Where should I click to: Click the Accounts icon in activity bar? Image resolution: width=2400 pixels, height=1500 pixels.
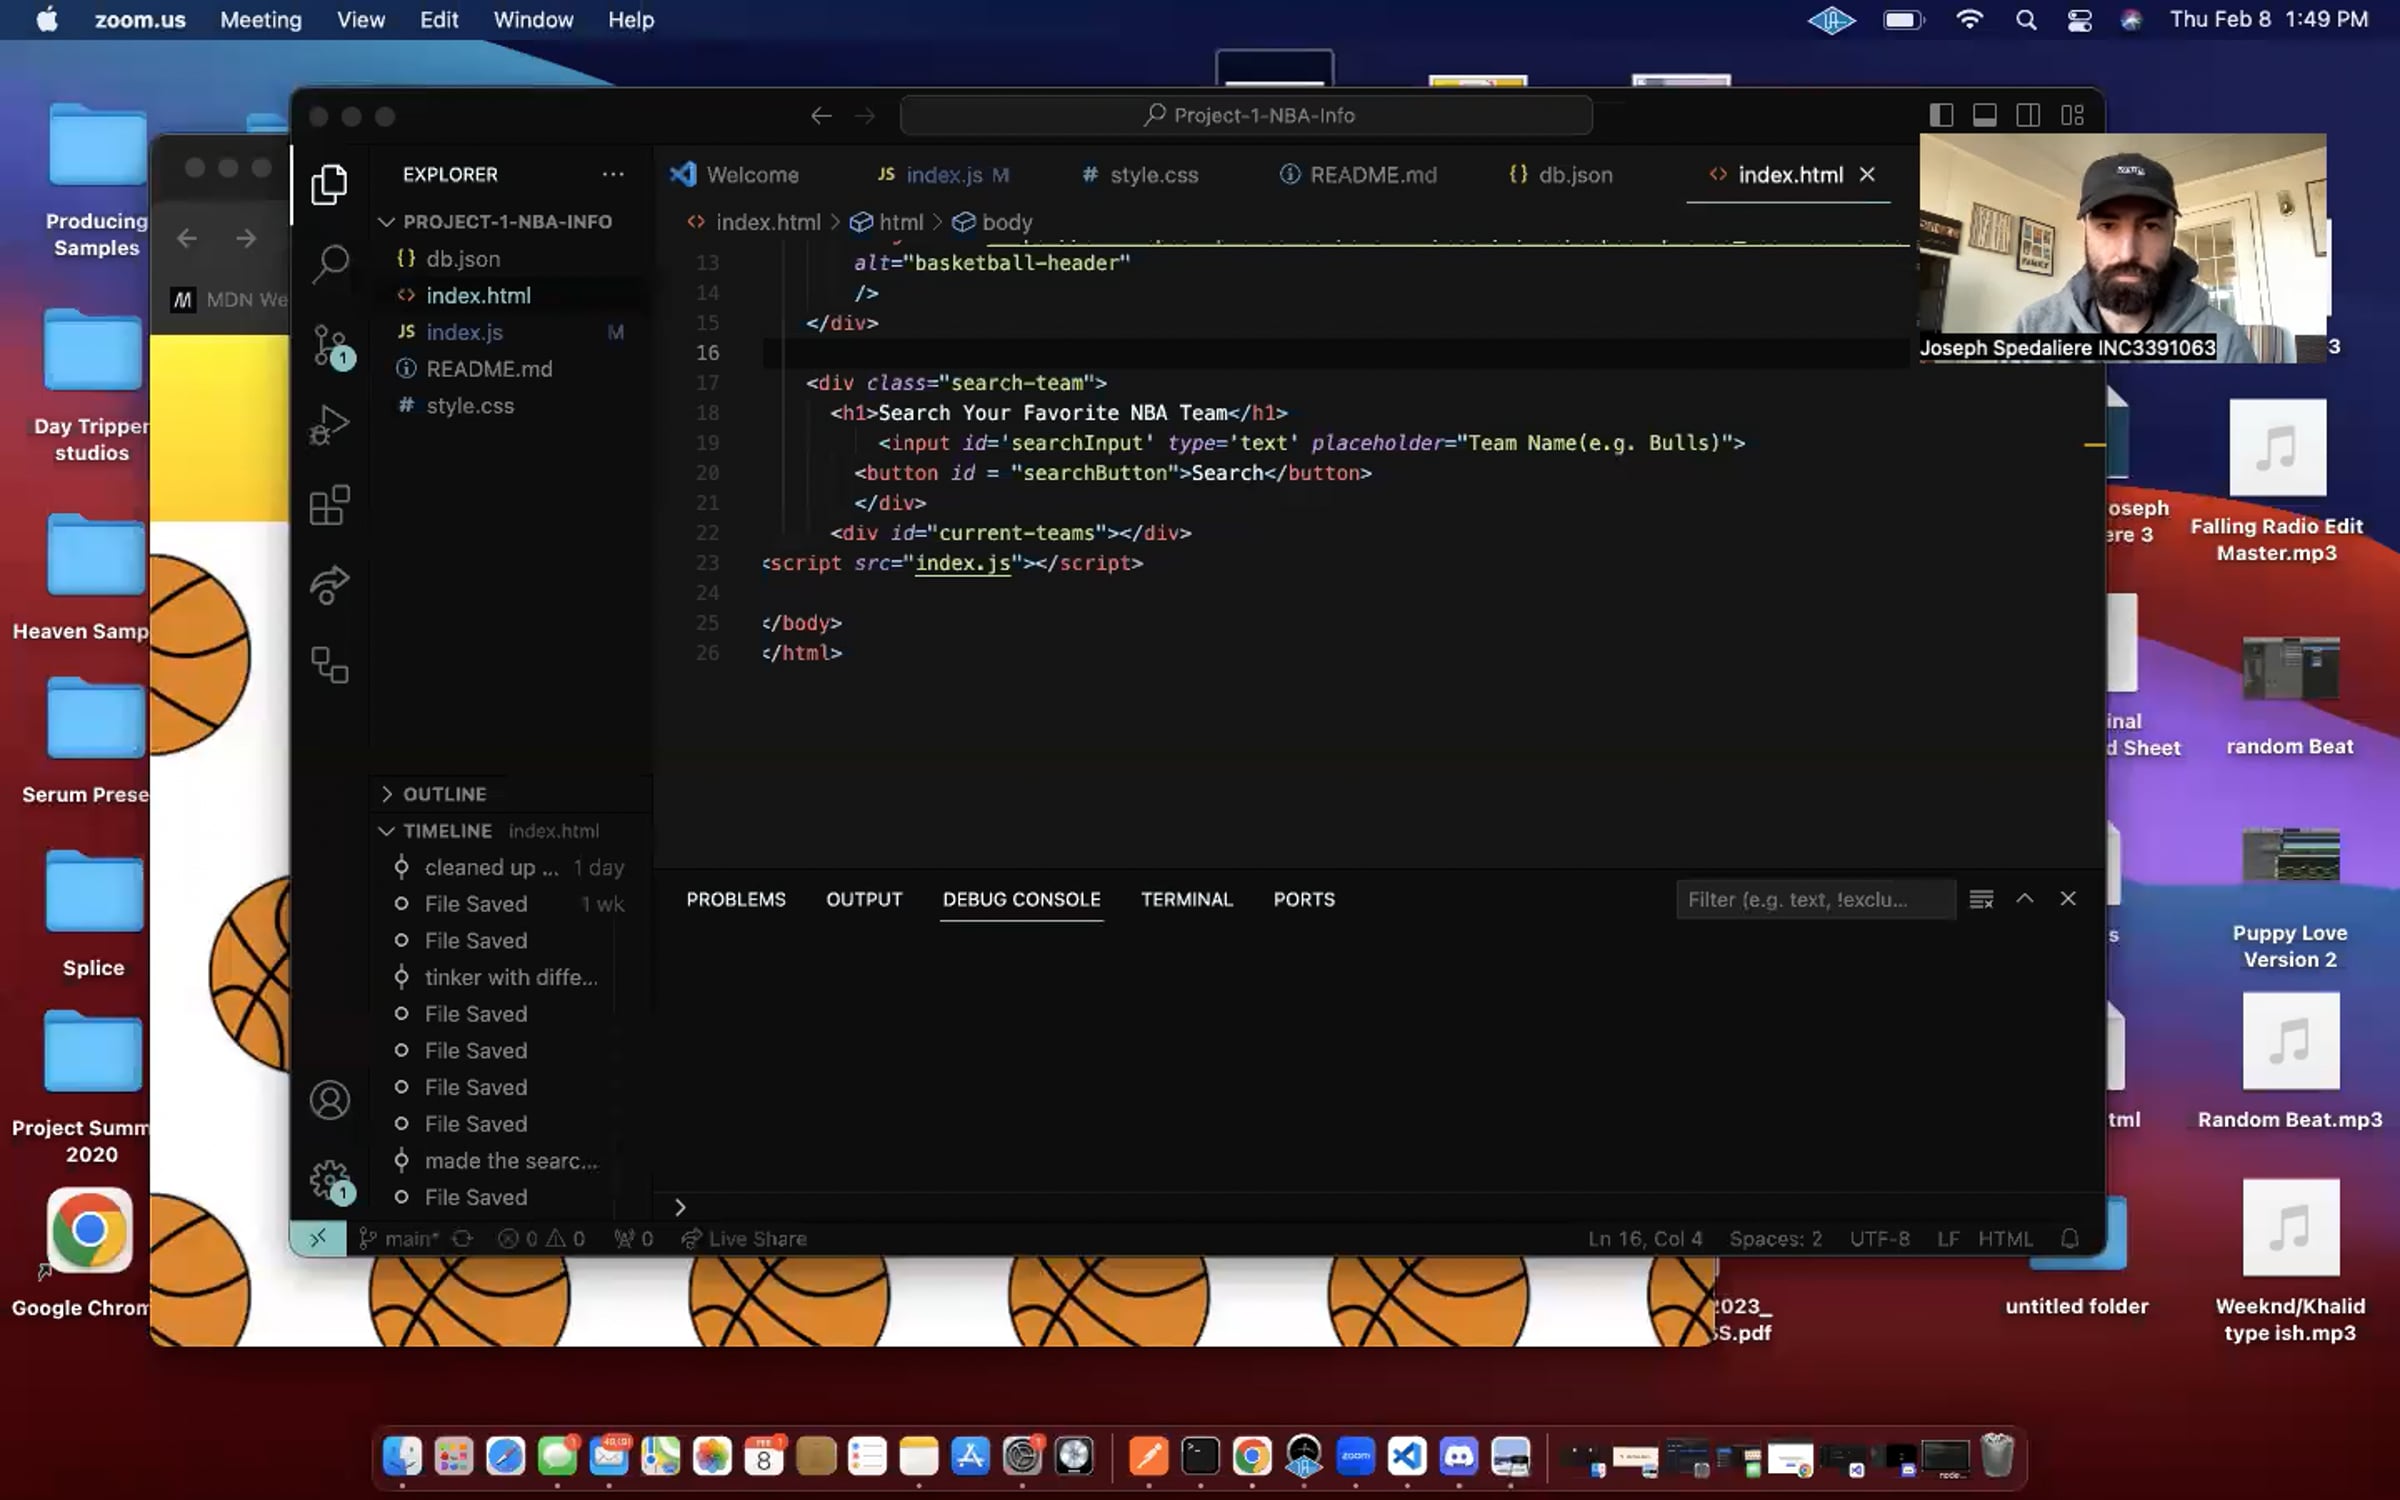click(x=329, y=1100)
